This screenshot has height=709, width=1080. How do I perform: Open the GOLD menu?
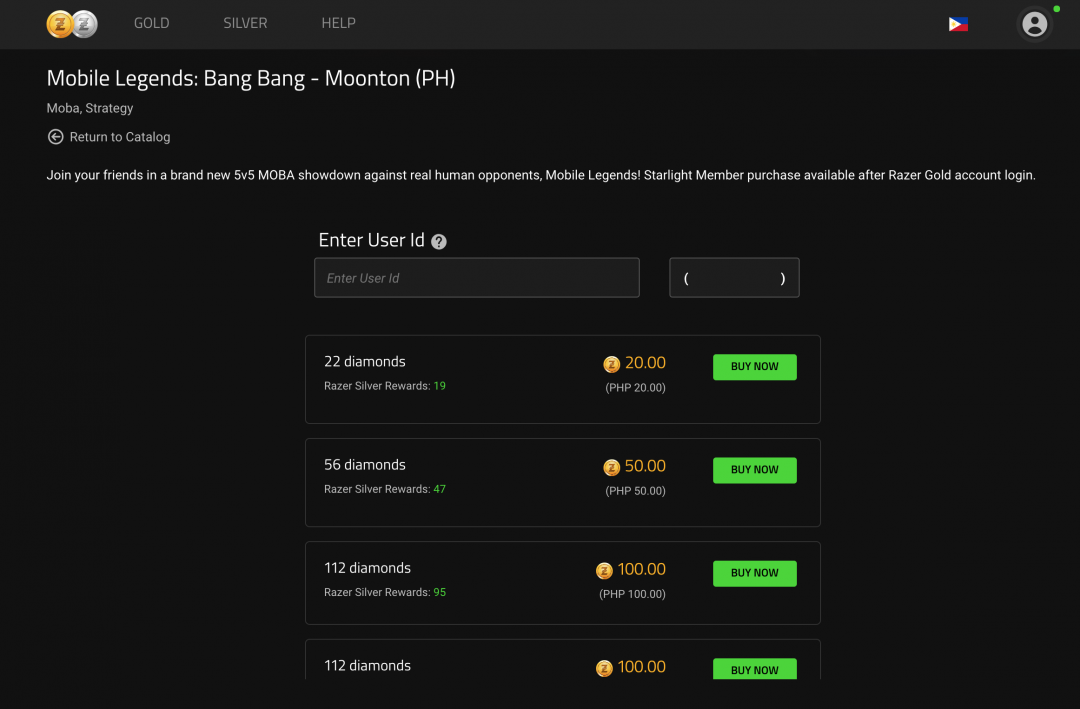152,23
